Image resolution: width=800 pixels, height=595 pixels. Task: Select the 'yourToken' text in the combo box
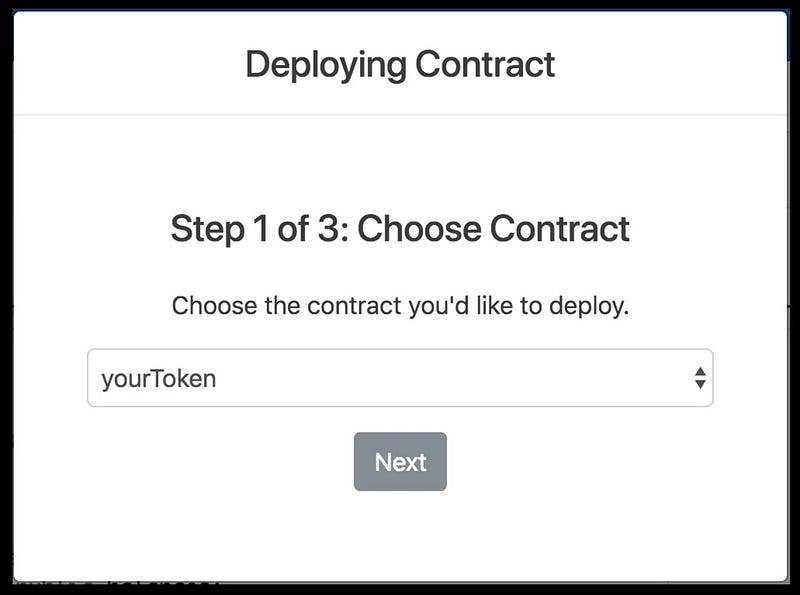159,379
